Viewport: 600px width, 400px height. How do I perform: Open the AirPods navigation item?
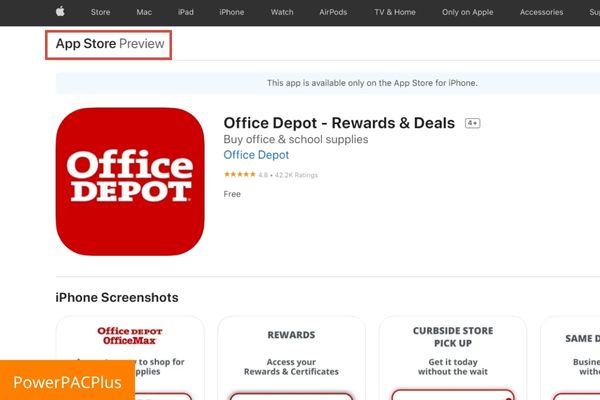click(x=333, y=12)
